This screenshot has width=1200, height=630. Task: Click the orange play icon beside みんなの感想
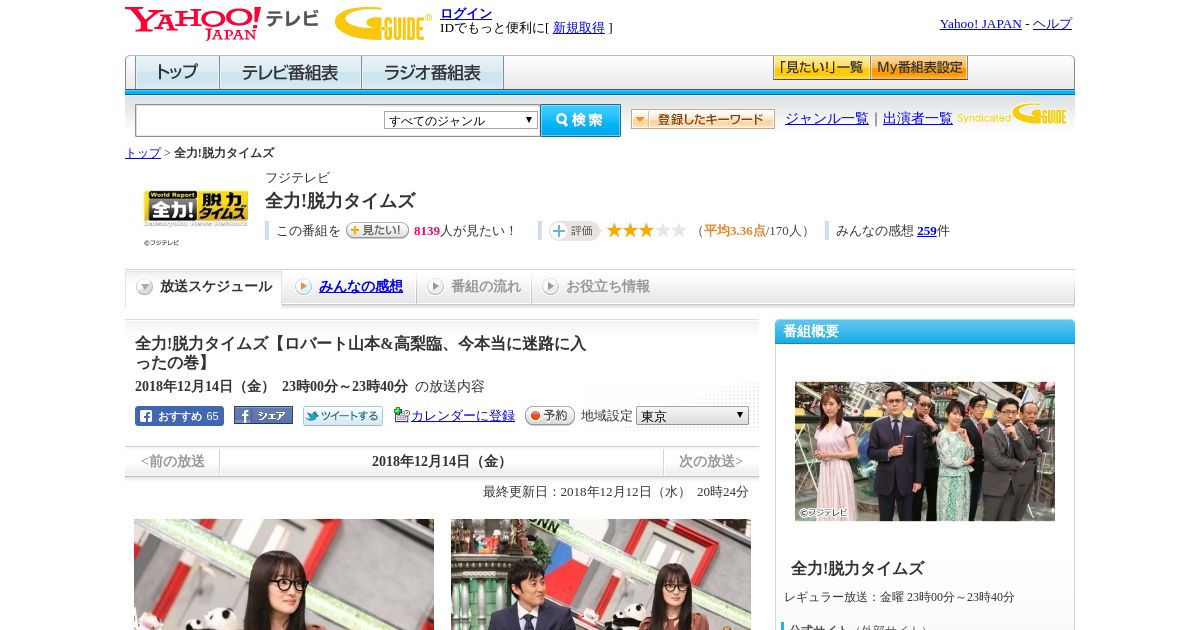tap(303, 287)
